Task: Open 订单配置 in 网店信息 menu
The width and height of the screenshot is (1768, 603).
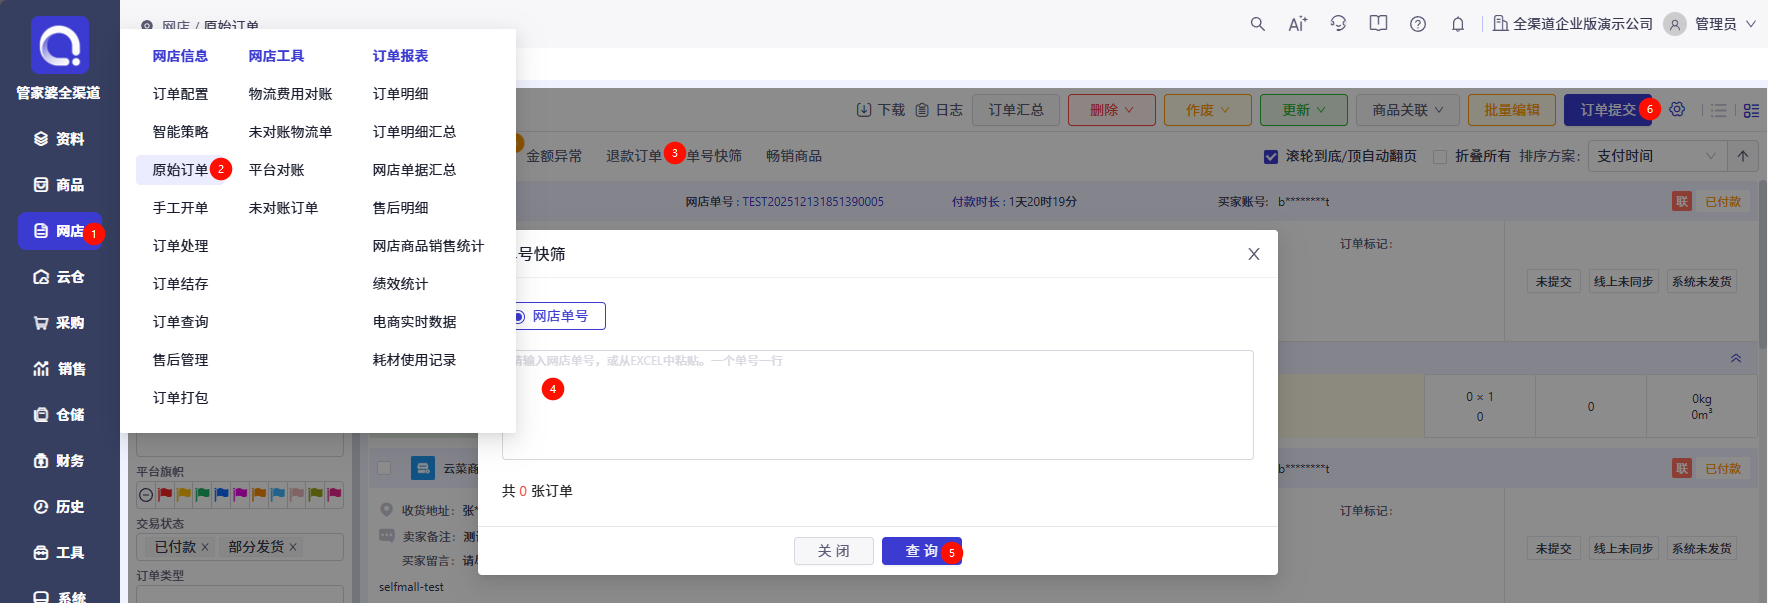Action: point(181,94)
